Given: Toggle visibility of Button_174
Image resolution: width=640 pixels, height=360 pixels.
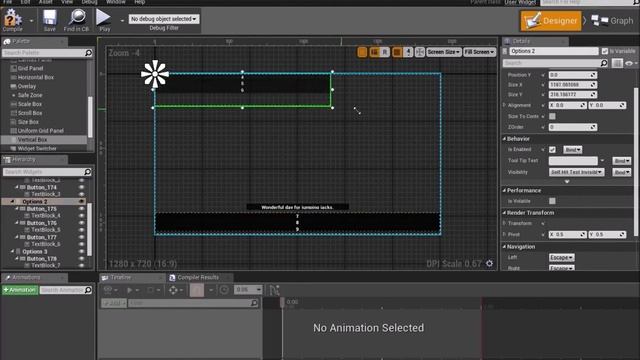Looking at the screenshot, I should (x=81, y=187).
